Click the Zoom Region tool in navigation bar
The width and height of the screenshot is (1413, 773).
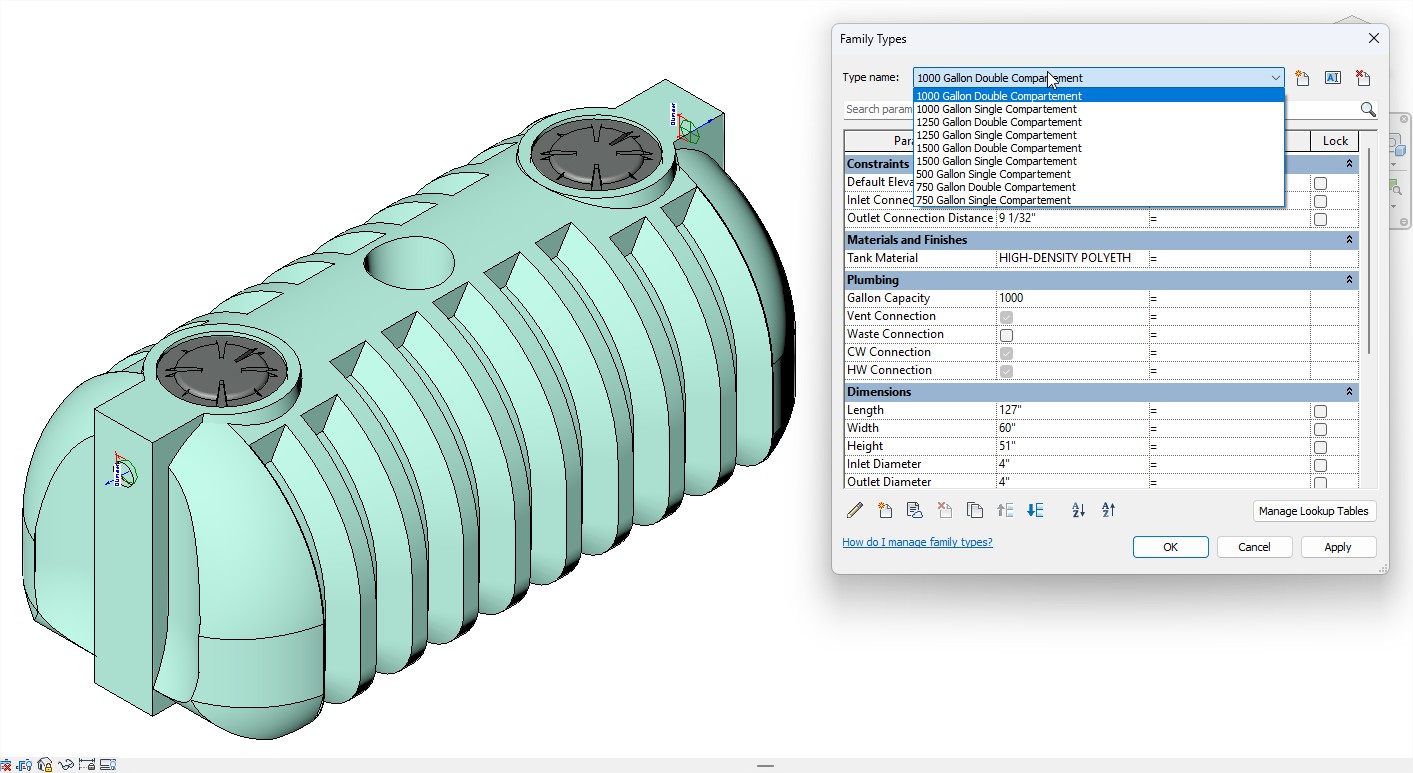pyautogui.click(x=1397, y=186)
